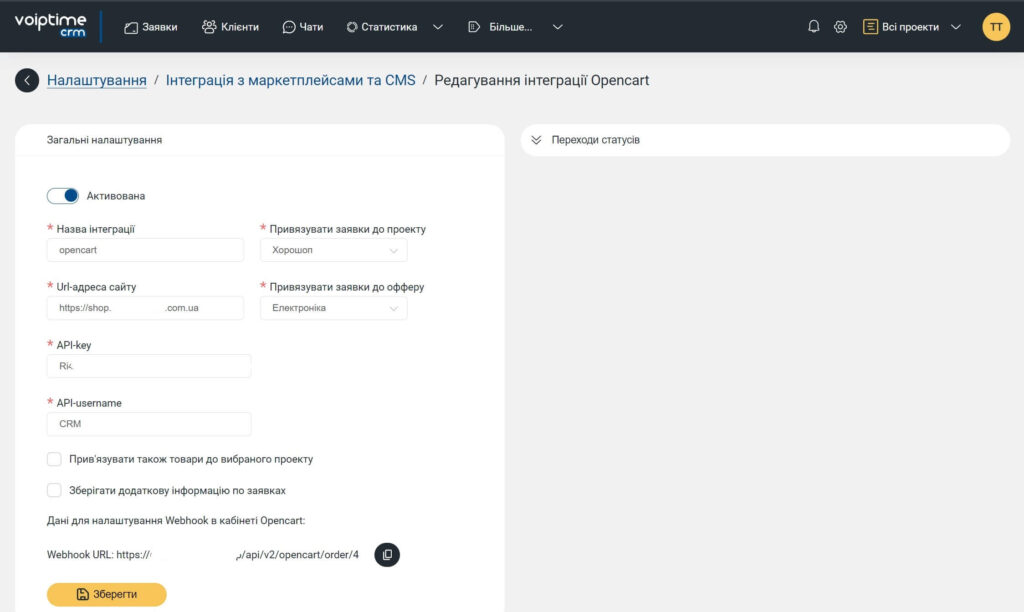This screenshot has height=612, width=1024.
Task: Click the Клієнти people icon
Action: [x=209, y=27]
